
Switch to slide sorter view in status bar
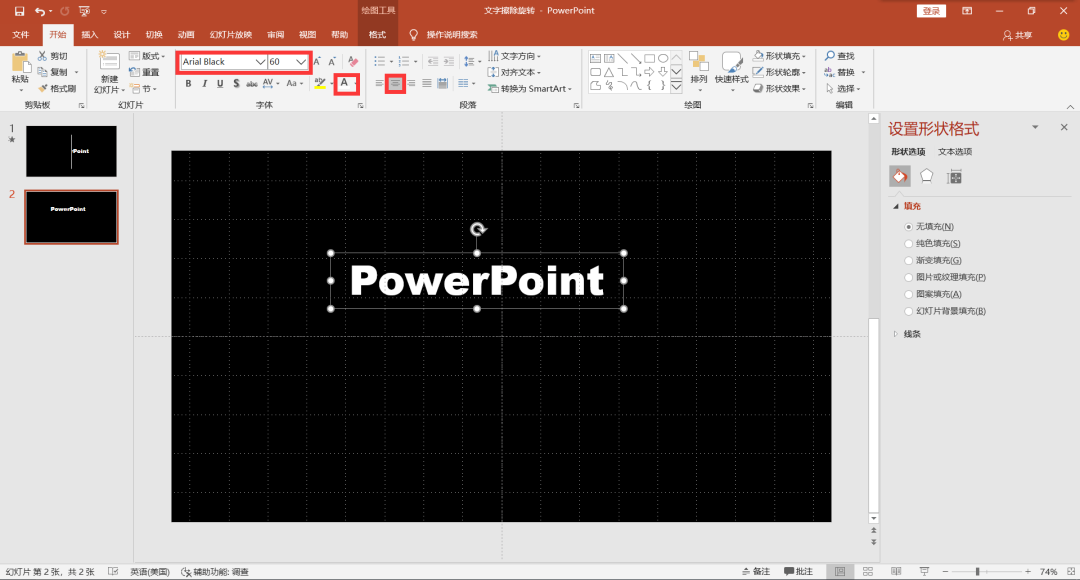[868, 572]
